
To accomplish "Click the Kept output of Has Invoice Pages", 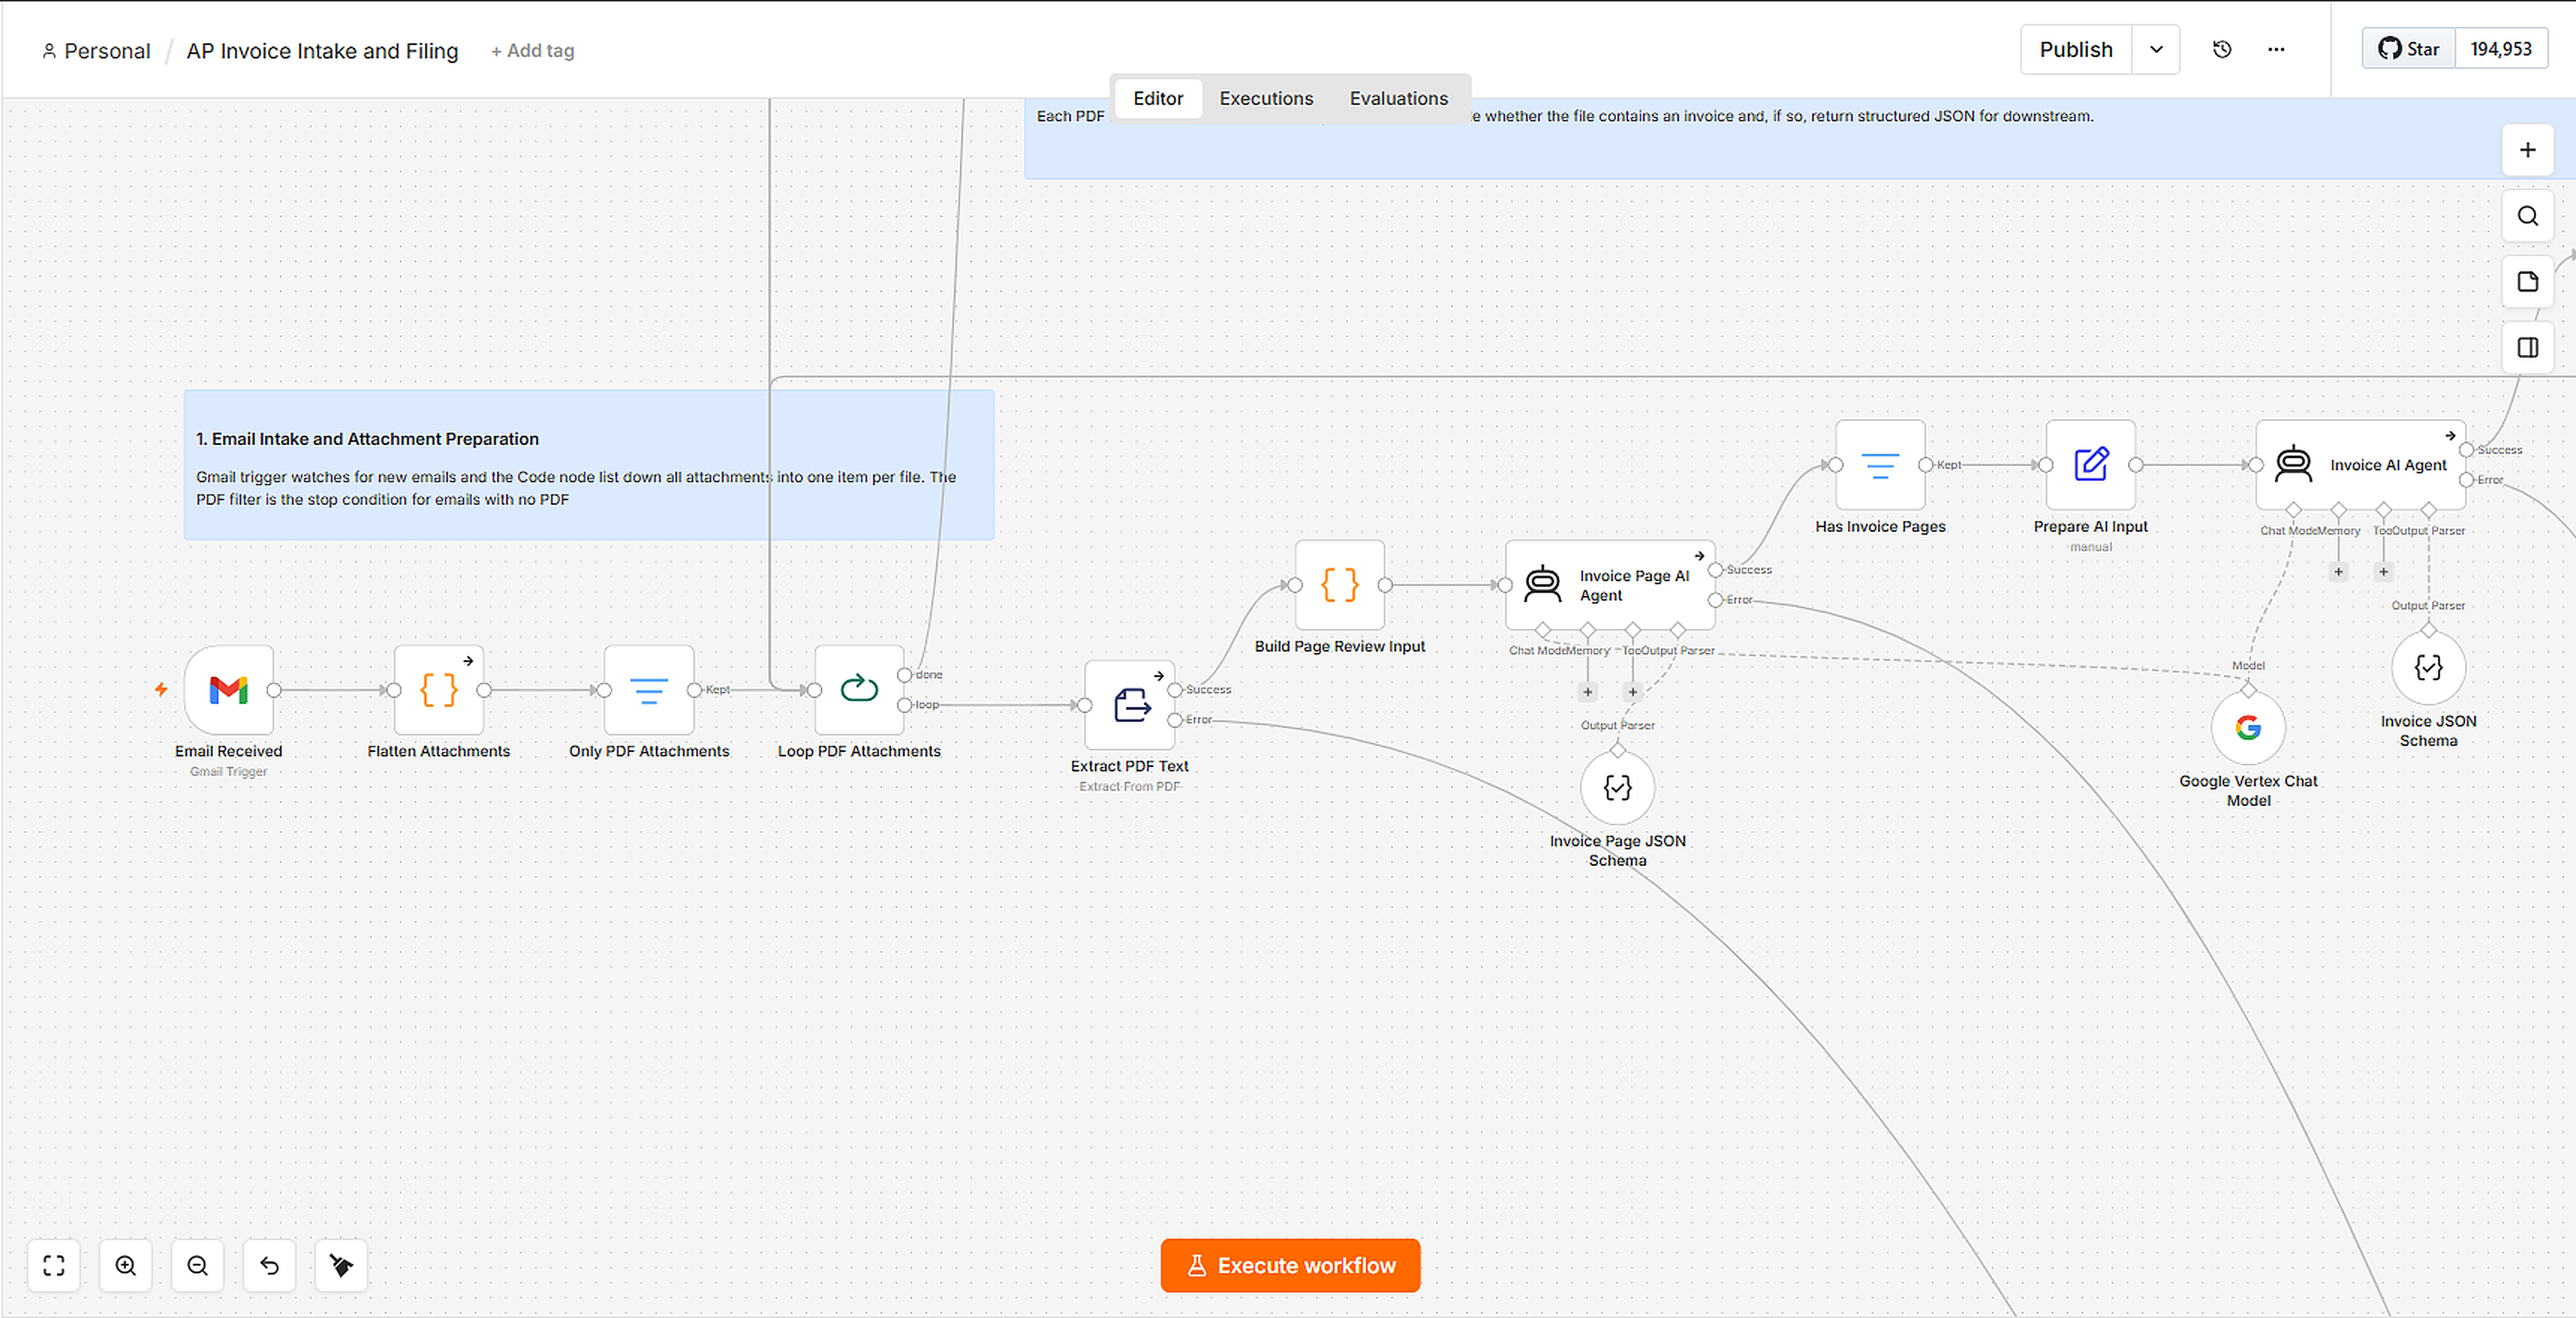I will tap(1926, 465).
